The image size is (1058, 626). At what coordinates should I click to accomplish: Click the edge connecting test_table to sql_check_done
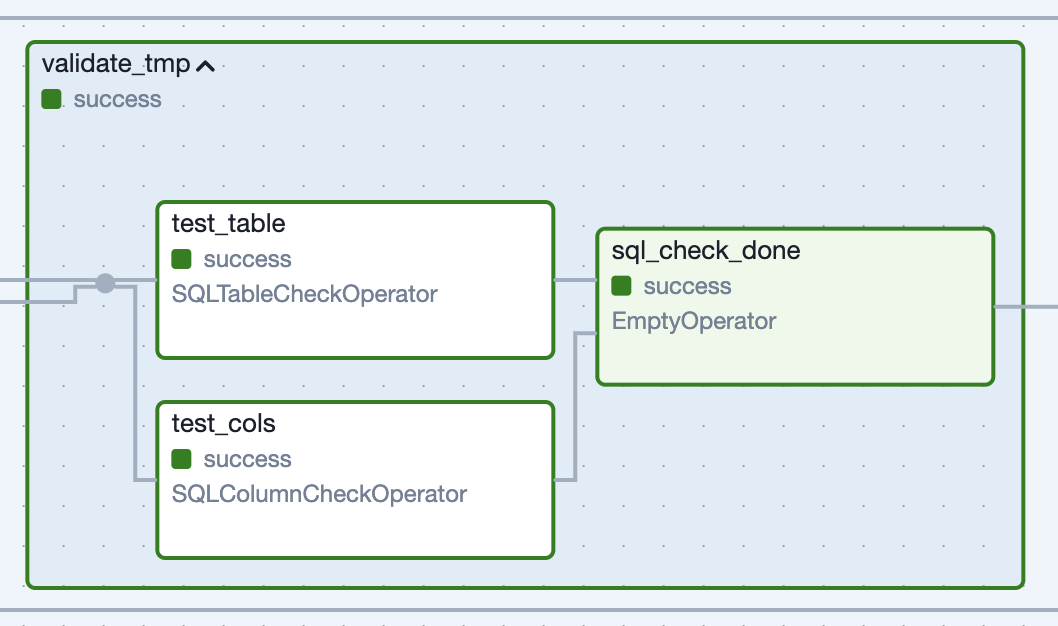575,280
